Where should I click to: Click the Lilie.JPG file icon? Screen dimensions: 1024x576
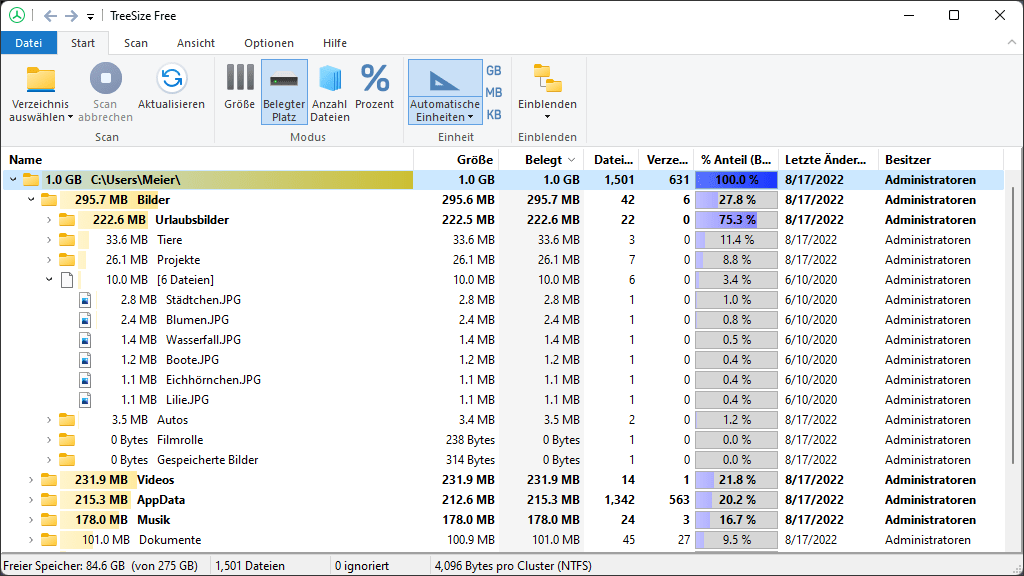[x=85, y=400]
